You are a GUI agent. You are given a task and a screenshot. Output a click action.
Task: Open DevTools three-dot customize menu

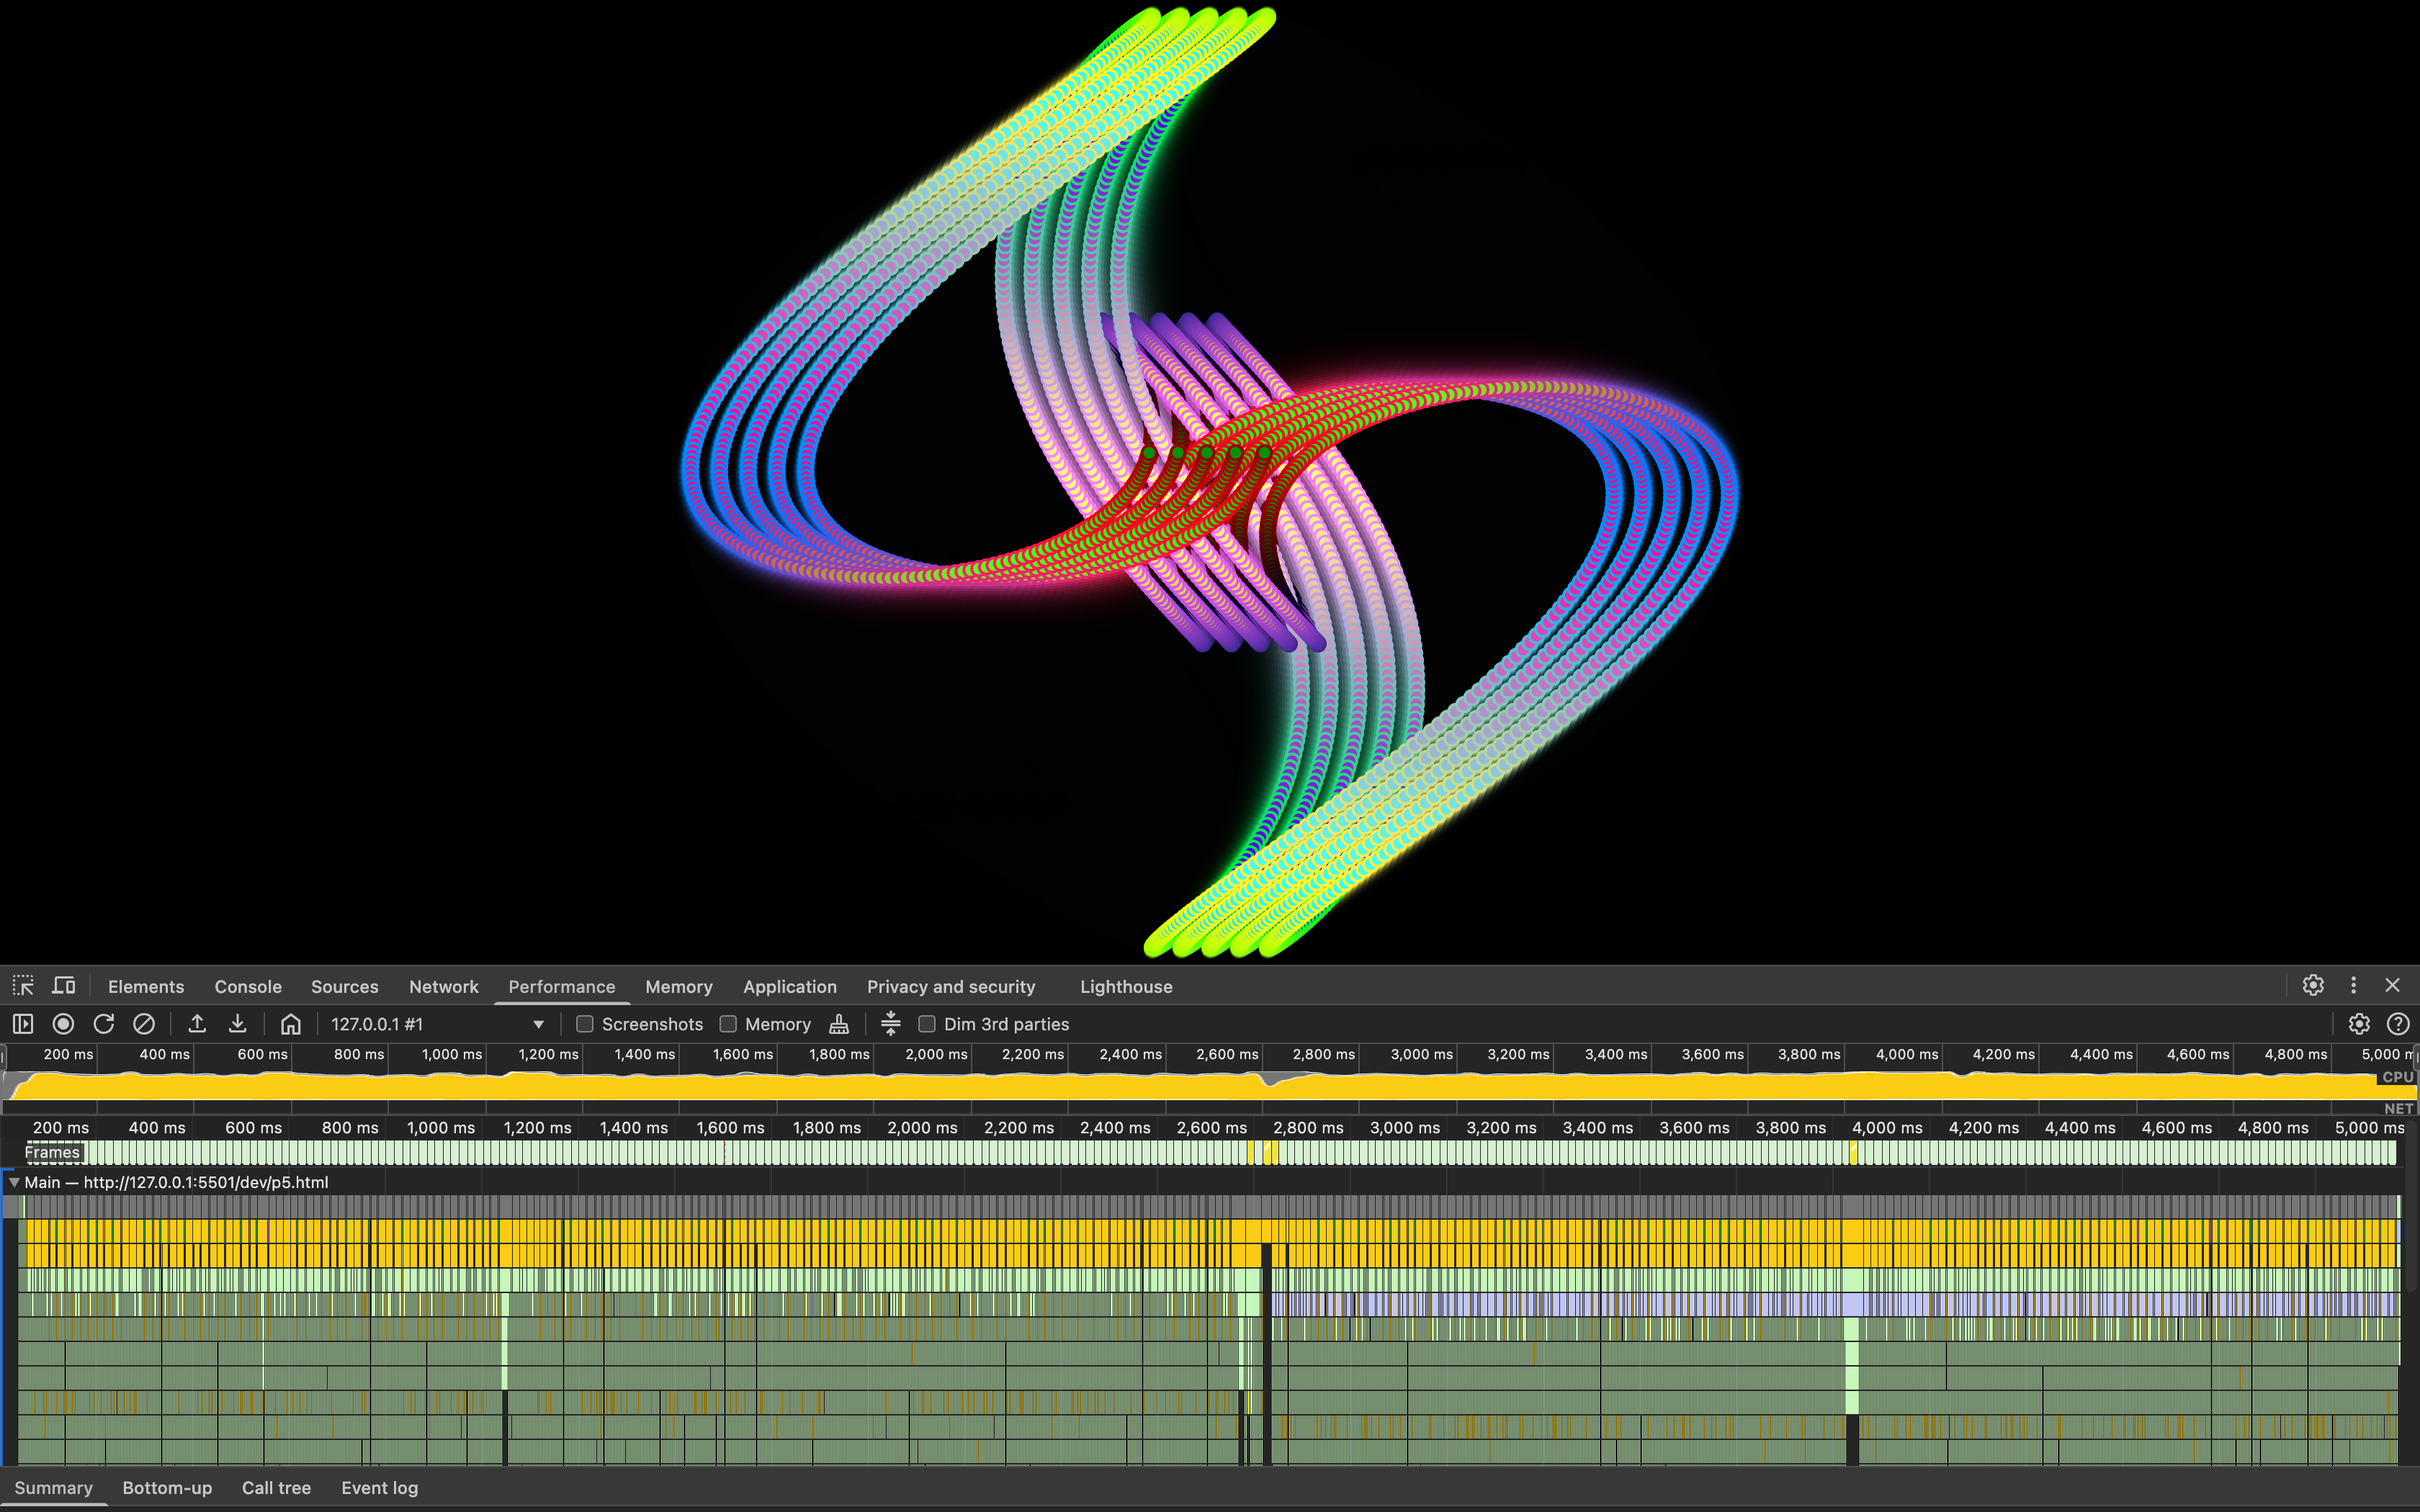coord(2353,986)
